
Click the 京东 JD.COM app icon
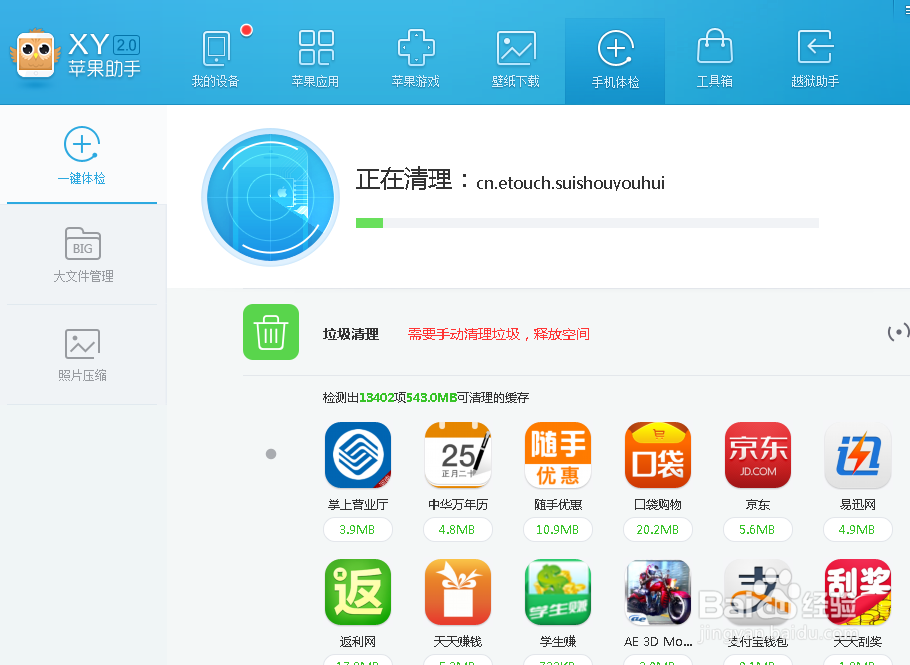(758, 455)
